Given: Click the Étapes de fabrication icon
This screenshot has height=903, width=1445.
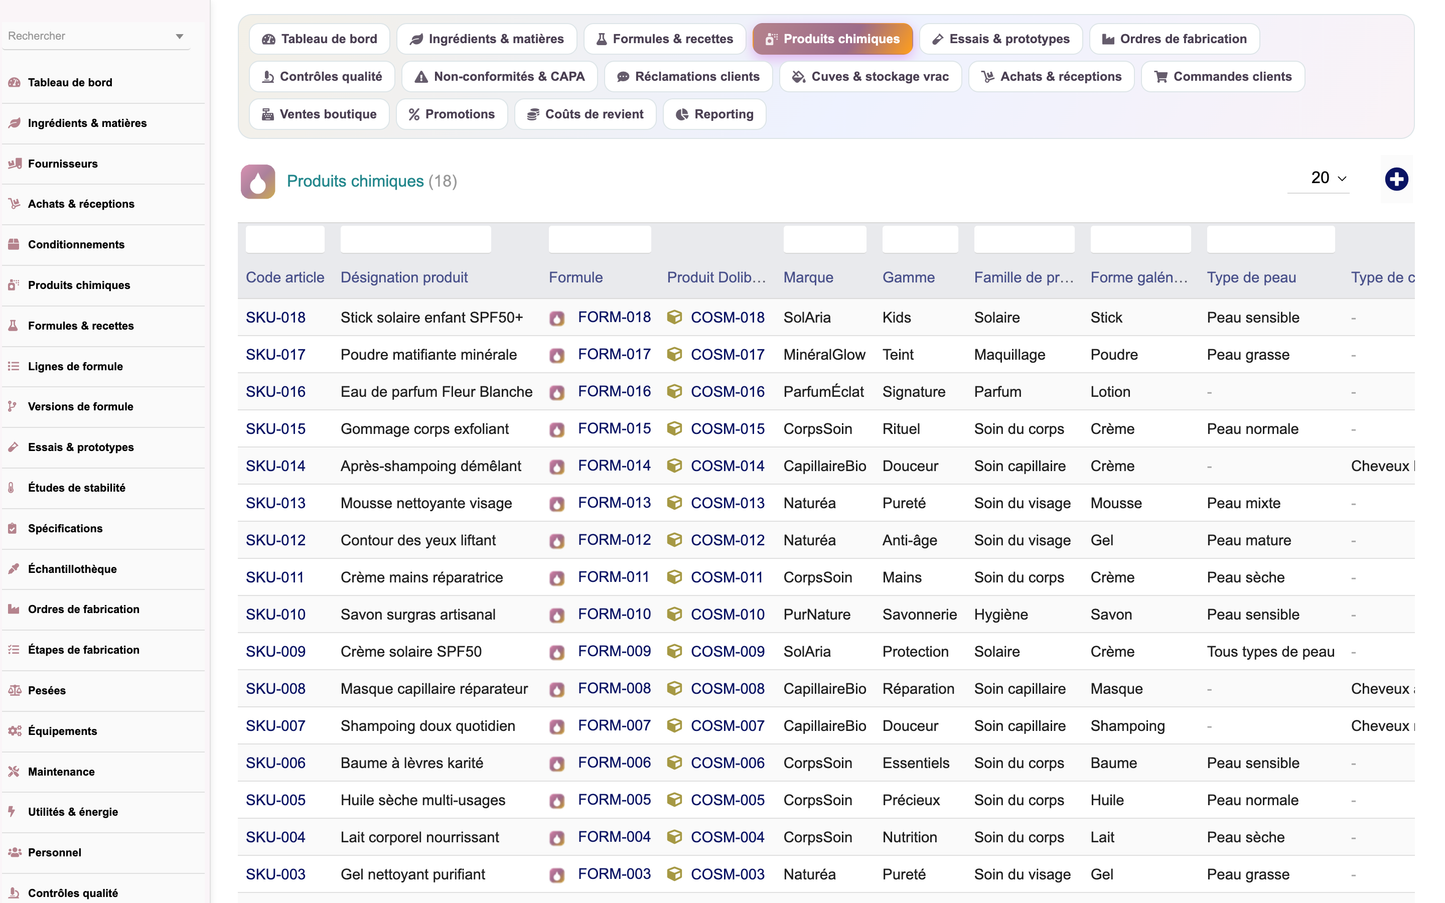Looking at the screenshot, I should tap(14, 650).
